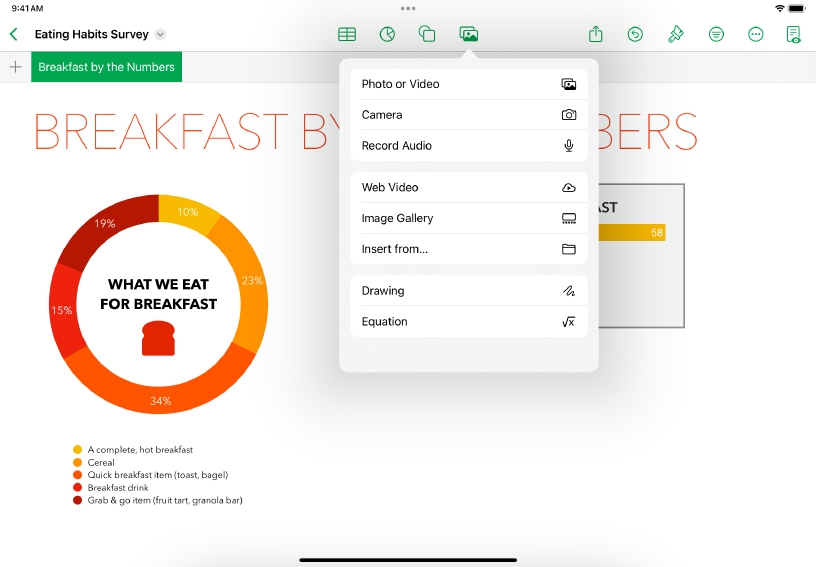Viewport: 816px width, 567px height.
Task: Select Web Video from menu
Action: 468,187
